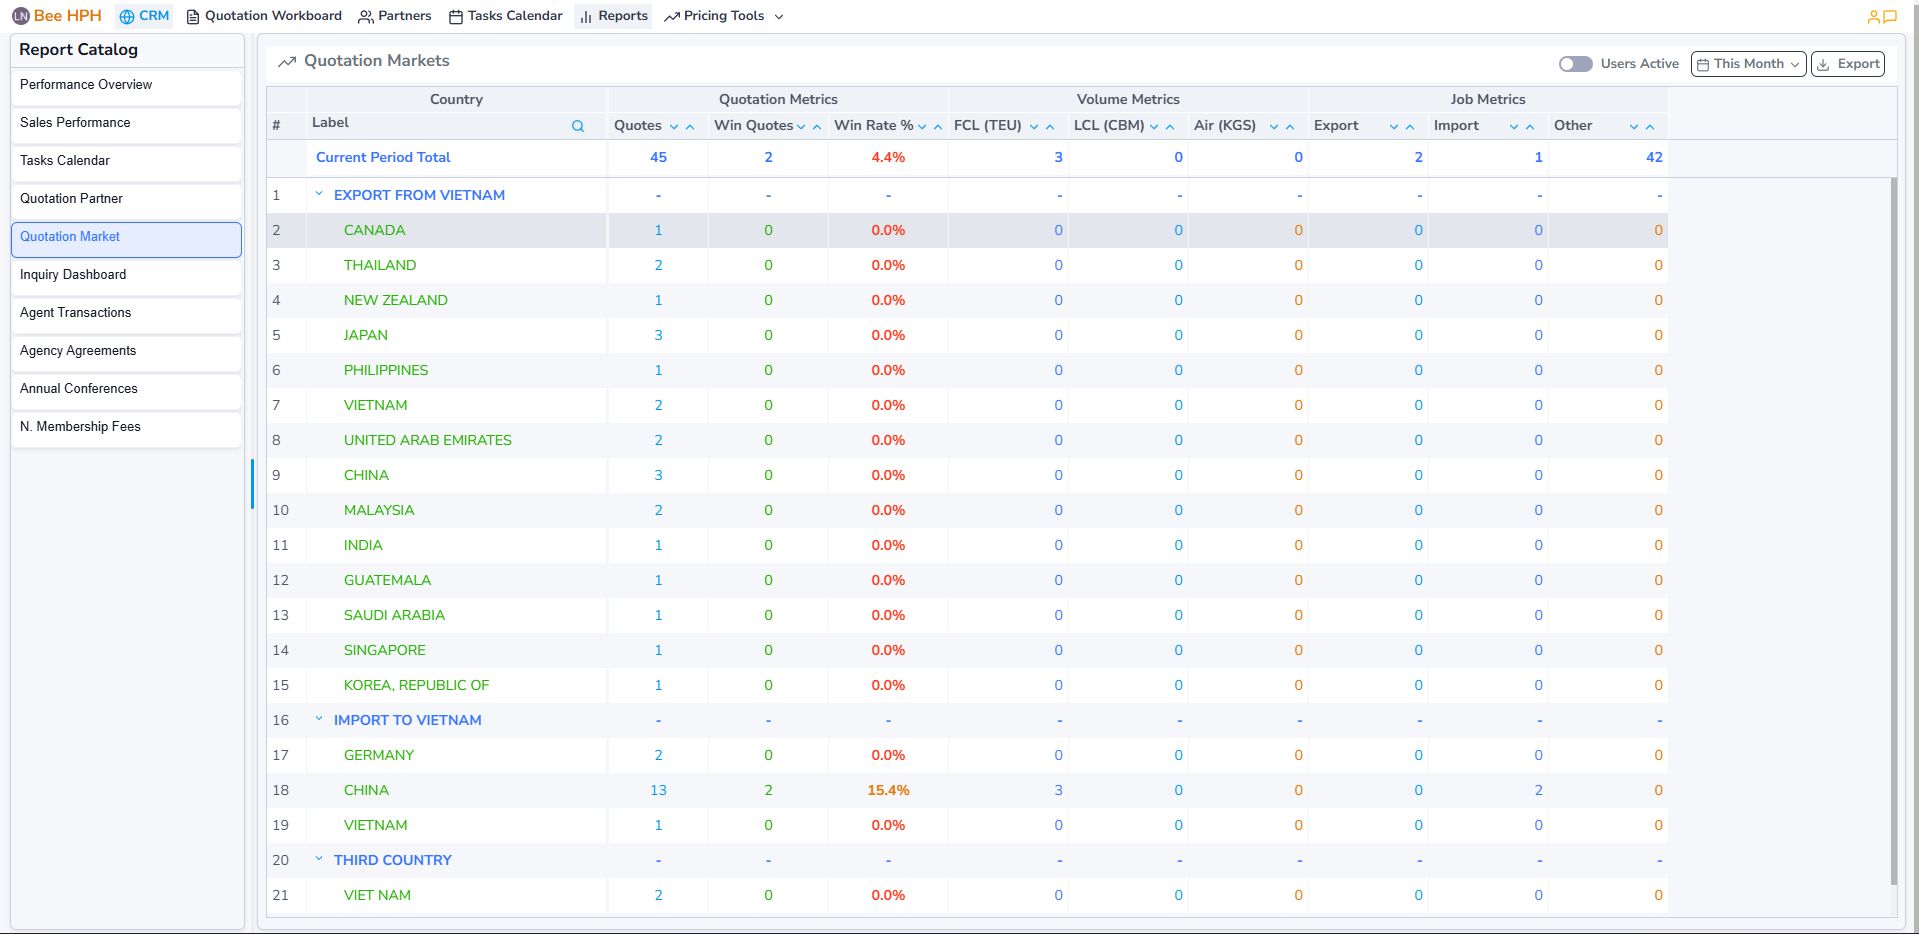
Task: Collapse the EXPORT FROM VIETNAM group
Action: click(x=319, y=194)
